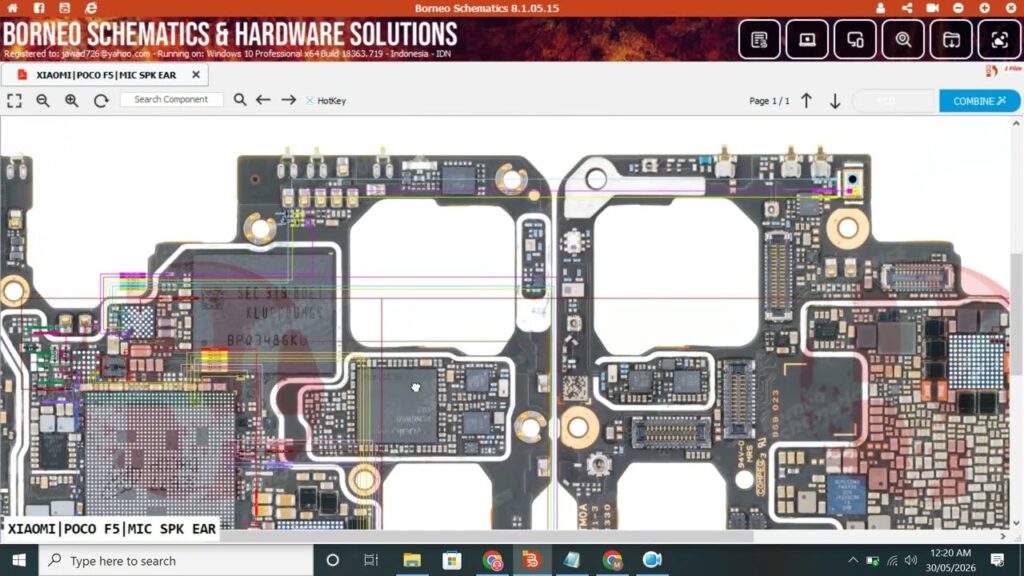The image size is (1024, 576).
Task: Click the video camera icon
Action: click(933, 8)
